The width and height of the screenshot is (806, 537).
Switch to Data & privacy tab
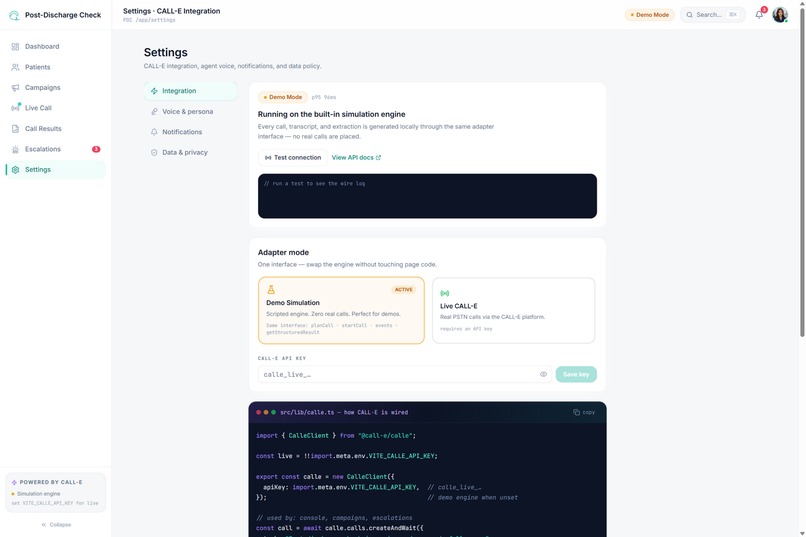(191, 153)
